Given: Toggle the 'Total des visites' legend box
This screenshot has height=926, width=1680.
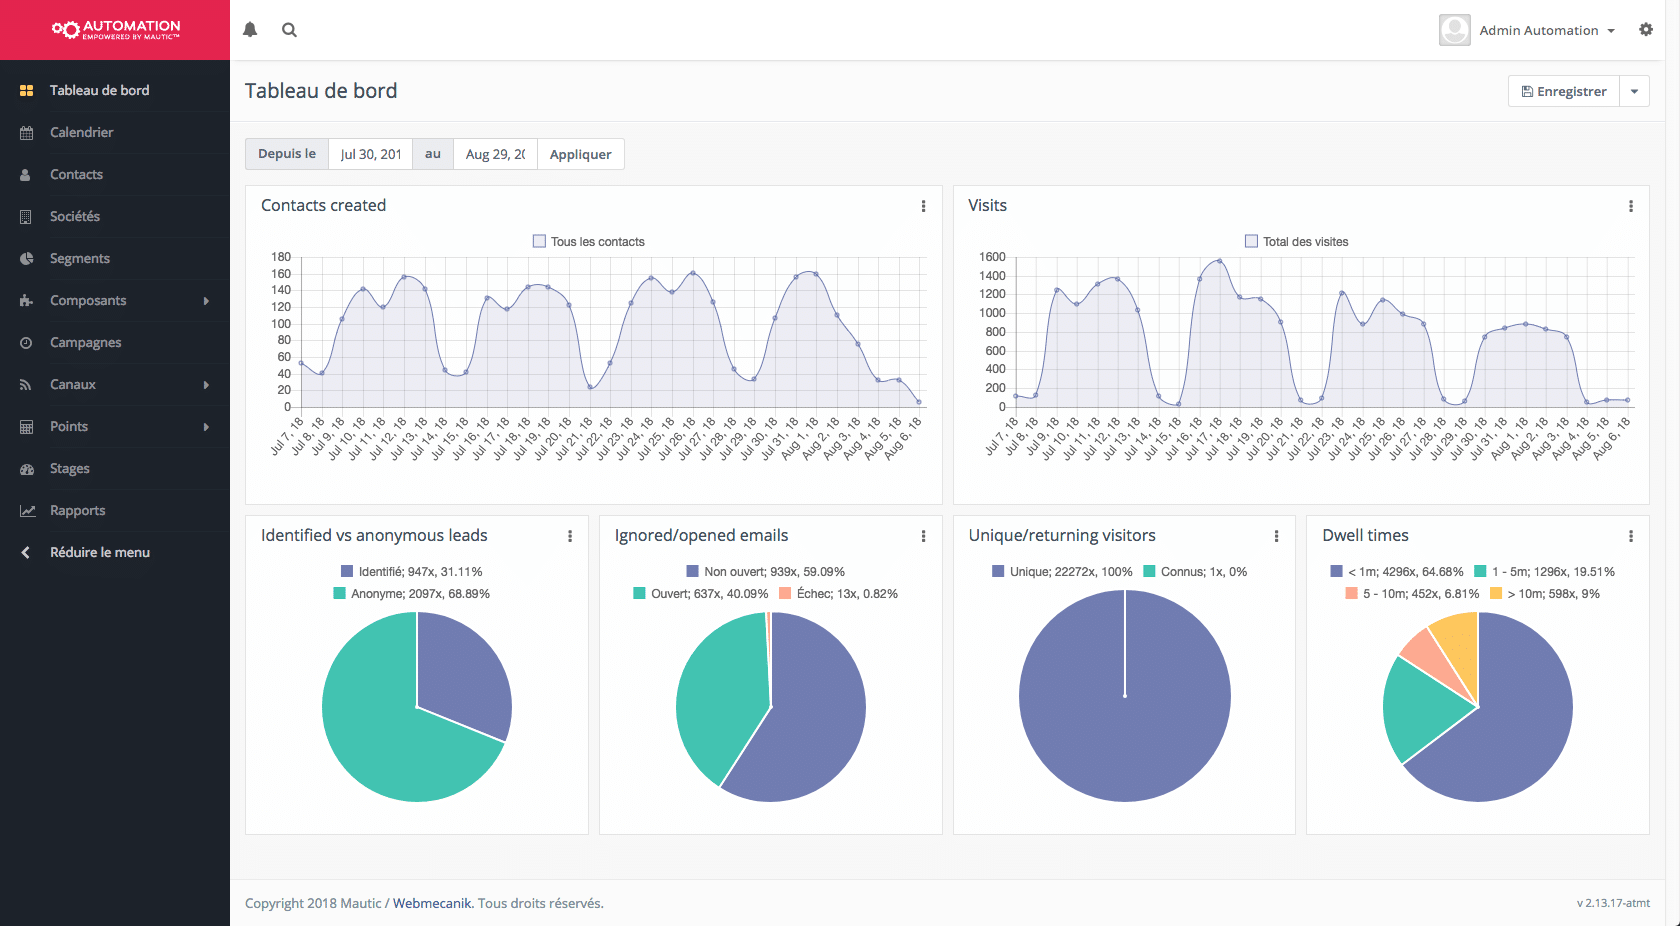Looking at the screenshot, I should click(x=1251, y=241).
